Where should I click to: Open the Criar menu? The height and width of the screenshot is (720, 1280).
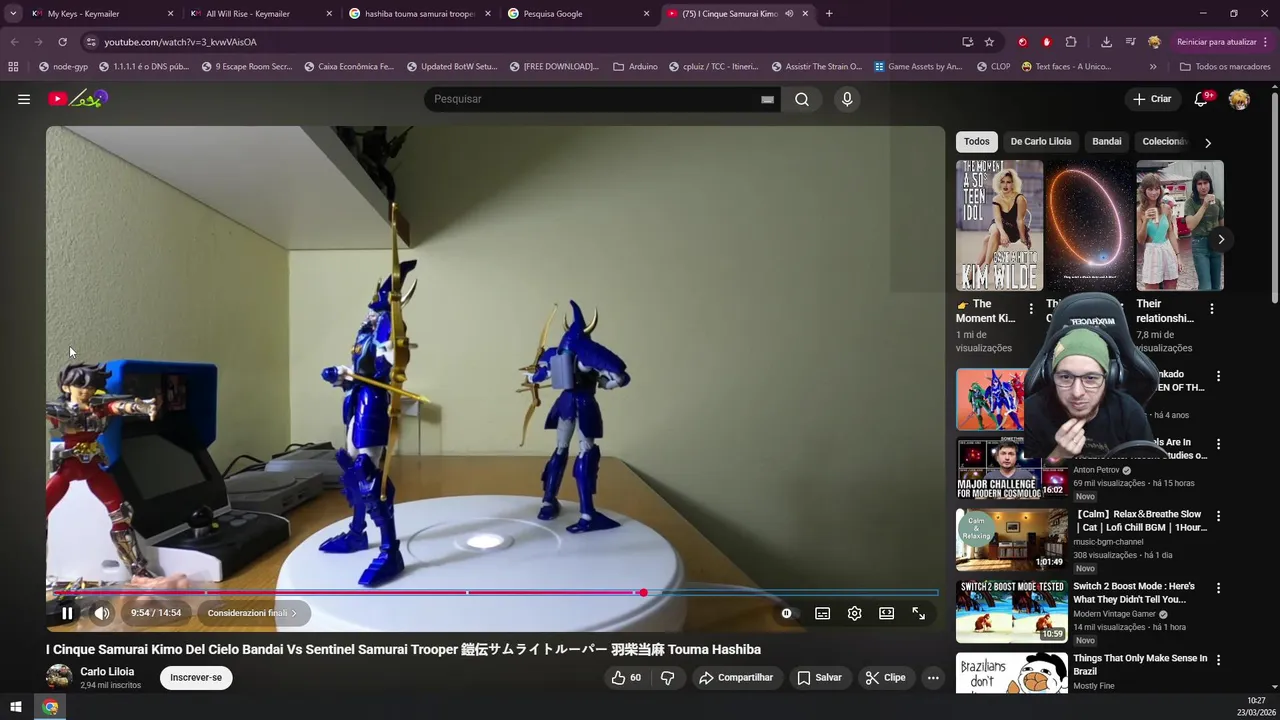1152,99
